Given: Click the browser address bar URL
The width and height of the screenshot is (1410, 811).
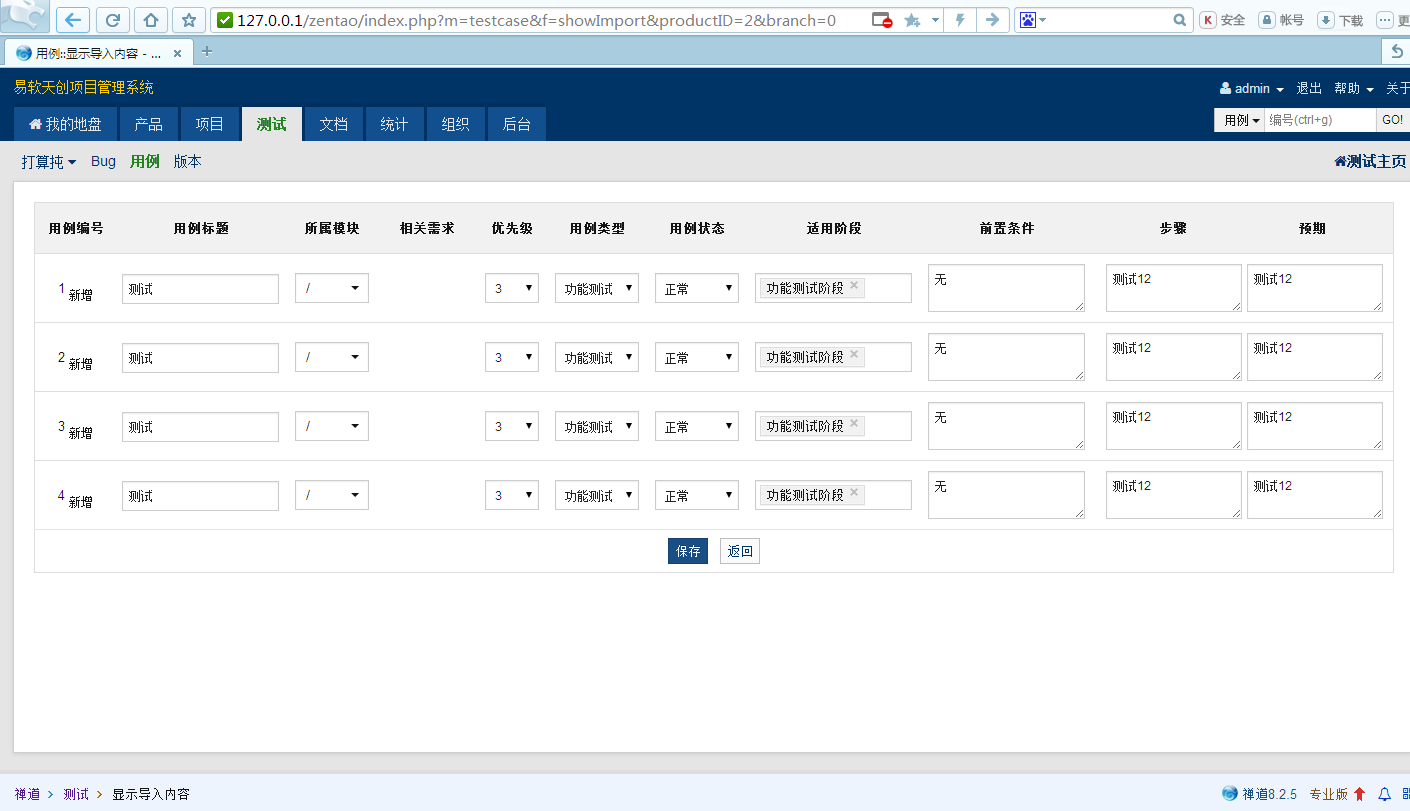Looking at the screenshot, I should pyautogui.click(x=536, y=20).
